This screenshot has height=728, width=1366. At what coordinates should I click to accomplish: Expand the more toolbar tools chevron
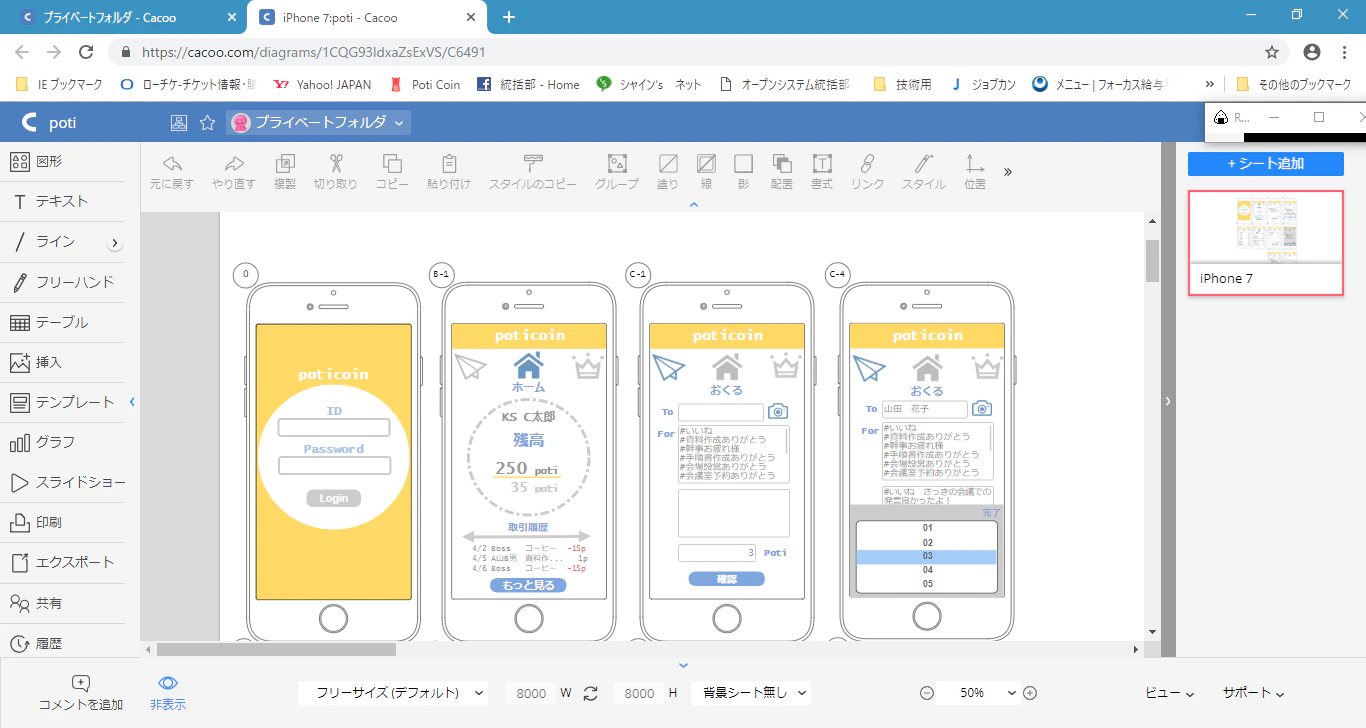(1008, 171)
